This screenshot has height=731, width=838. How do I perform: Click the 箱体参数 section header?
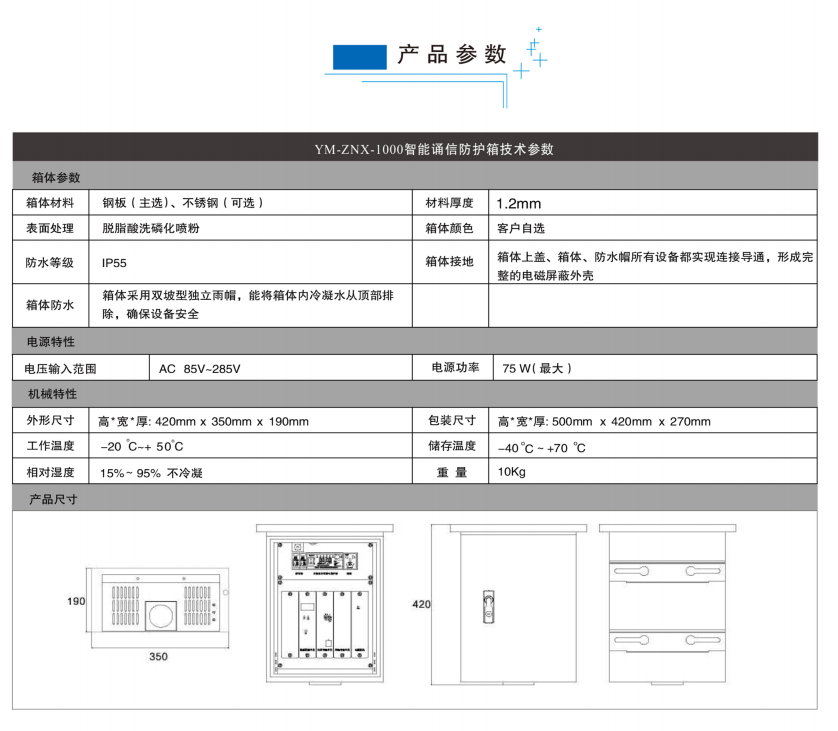point(54,177)
